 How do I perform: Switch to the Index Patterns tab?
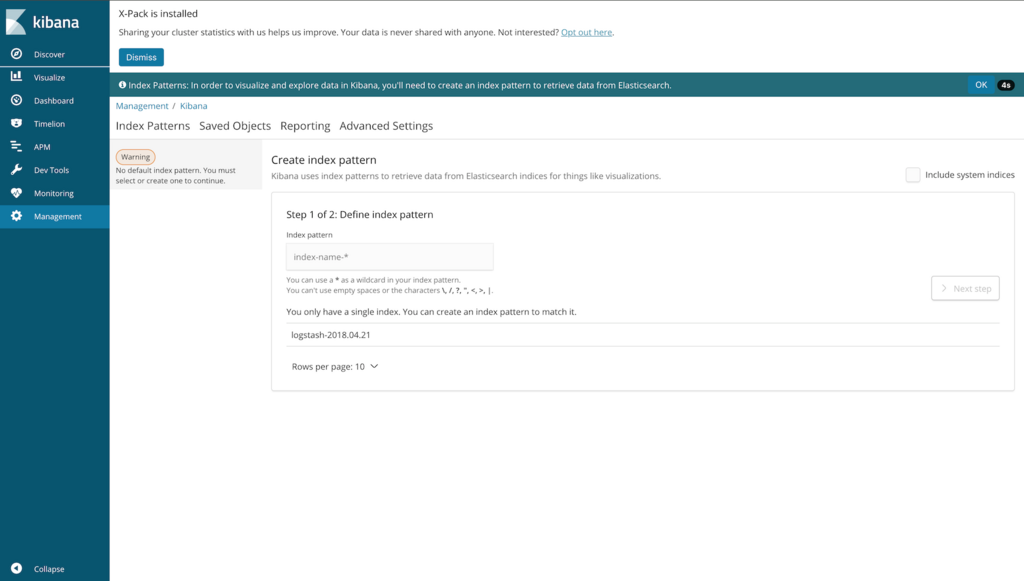click(153, 126)
